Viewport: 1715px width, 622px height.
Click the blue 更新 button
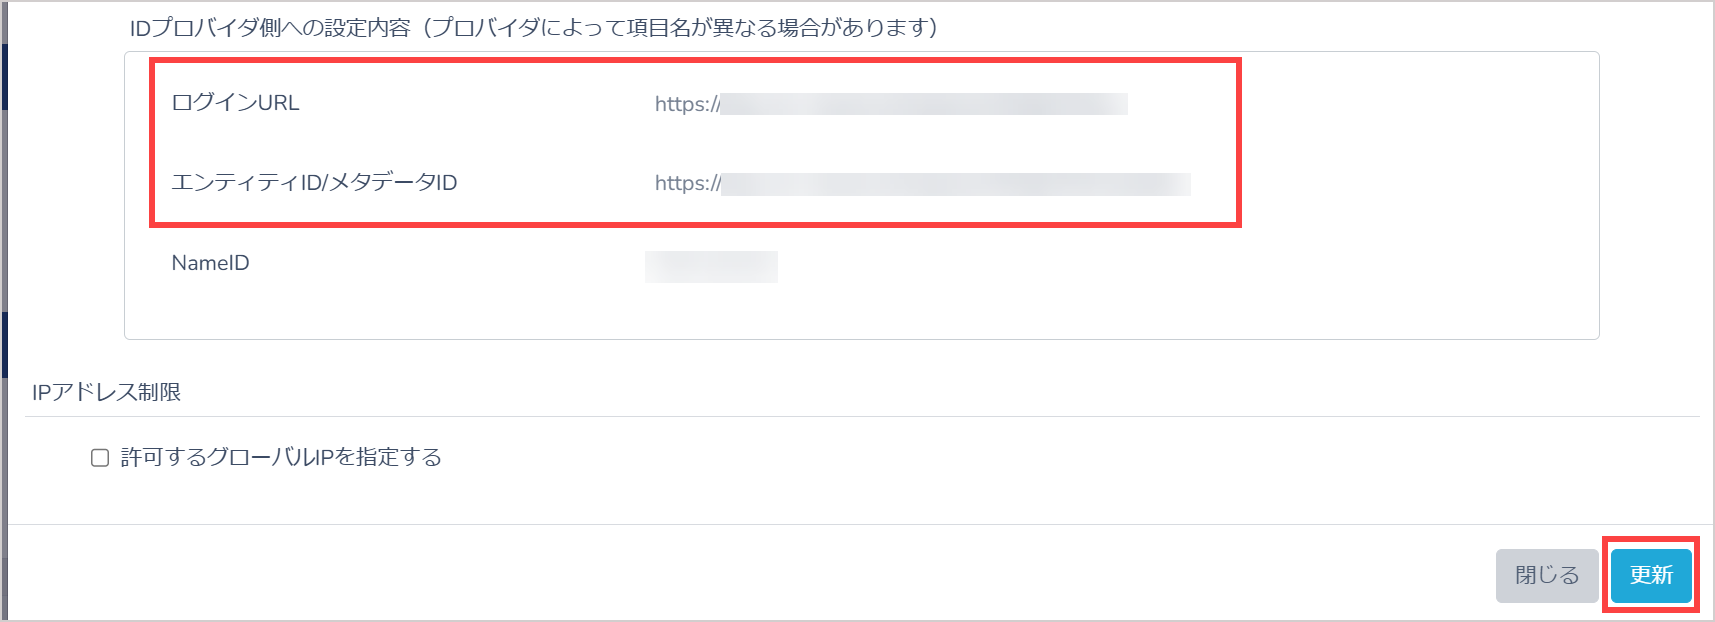[1651, 575]
